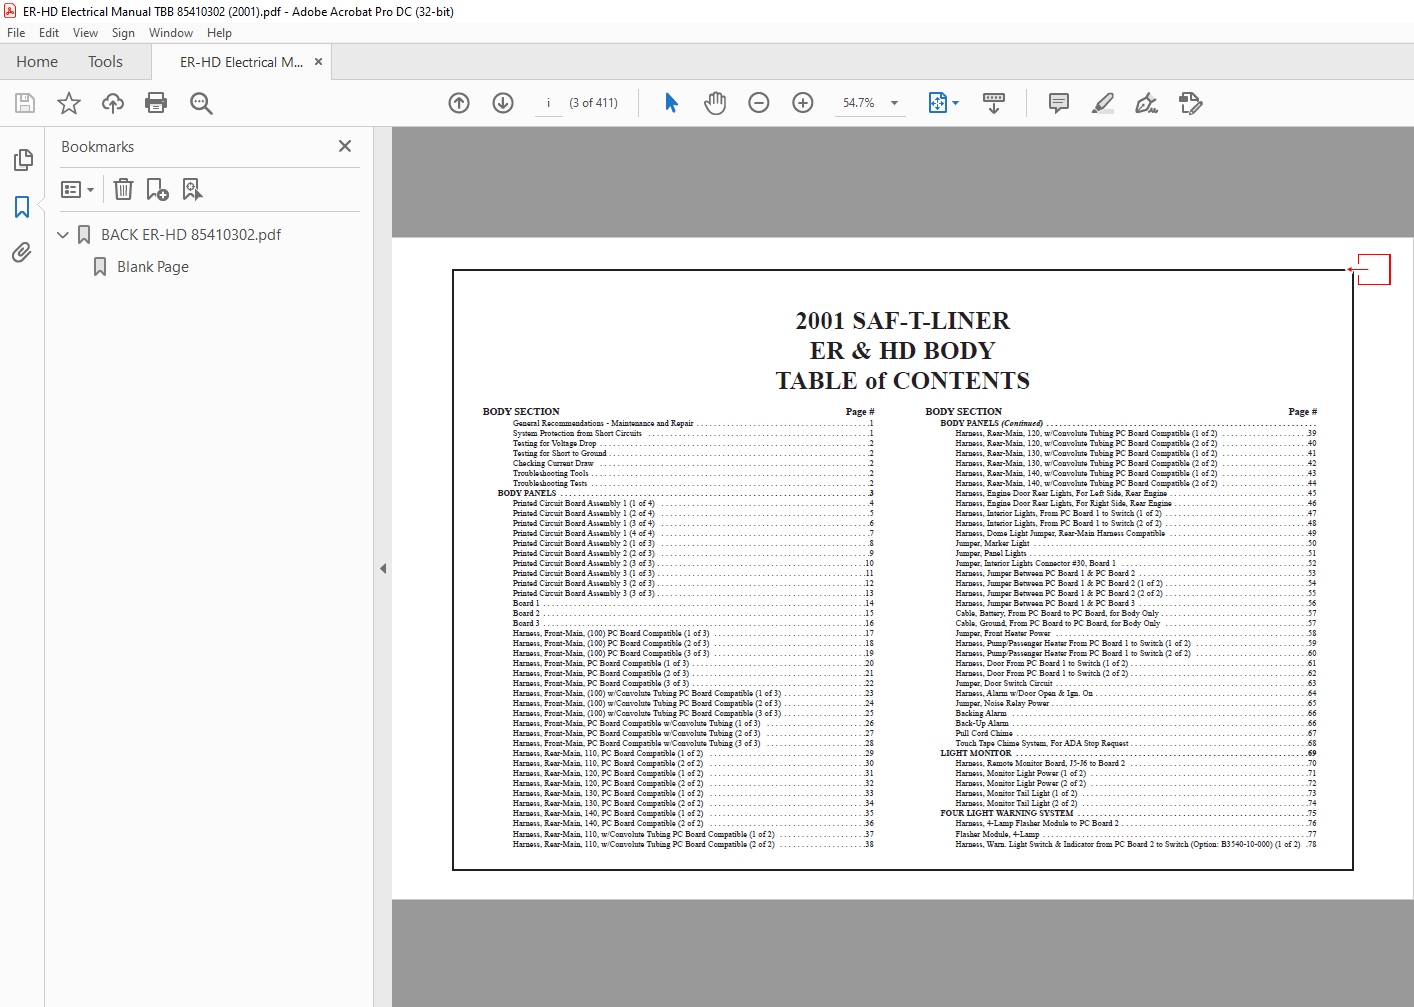Open the Sign document tool
This screenshot has height=1007, width=1414.
1147,103
